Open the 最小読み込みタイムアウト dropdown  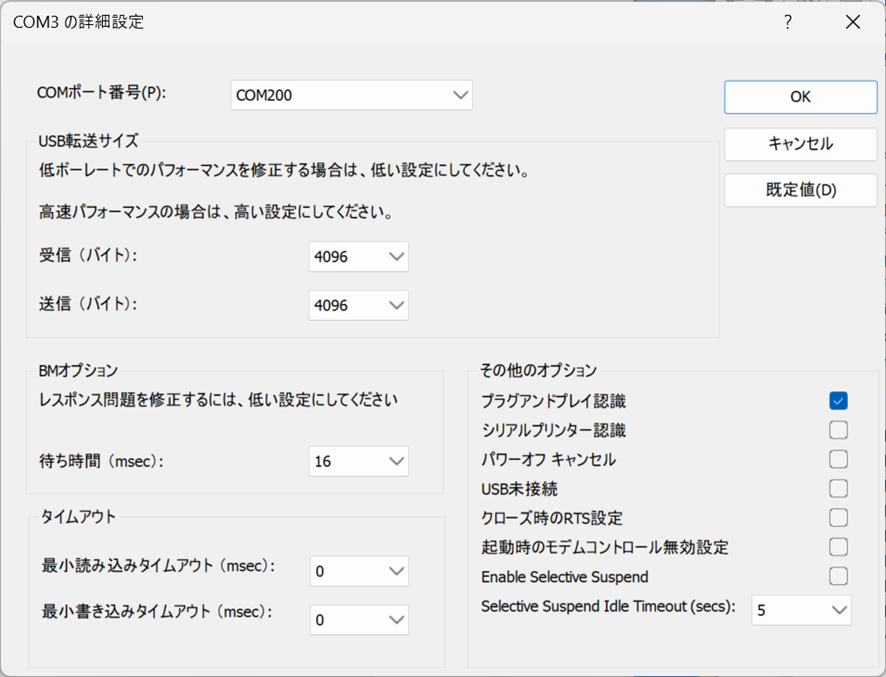(x=358, y=571)
